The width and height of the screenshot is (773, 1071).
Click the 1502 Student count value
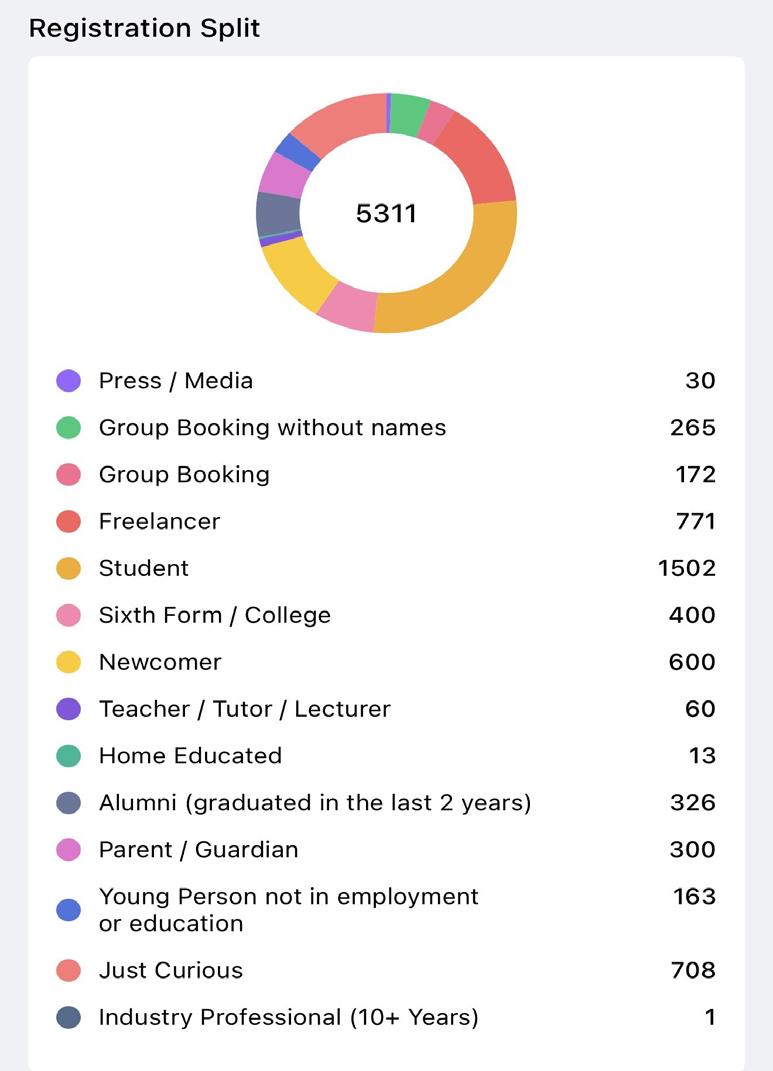[687, 568]
